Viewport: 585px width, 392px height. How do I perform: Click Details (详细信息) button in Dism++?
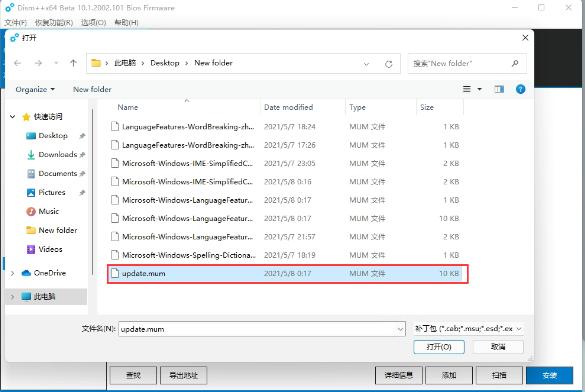(398, 375)
